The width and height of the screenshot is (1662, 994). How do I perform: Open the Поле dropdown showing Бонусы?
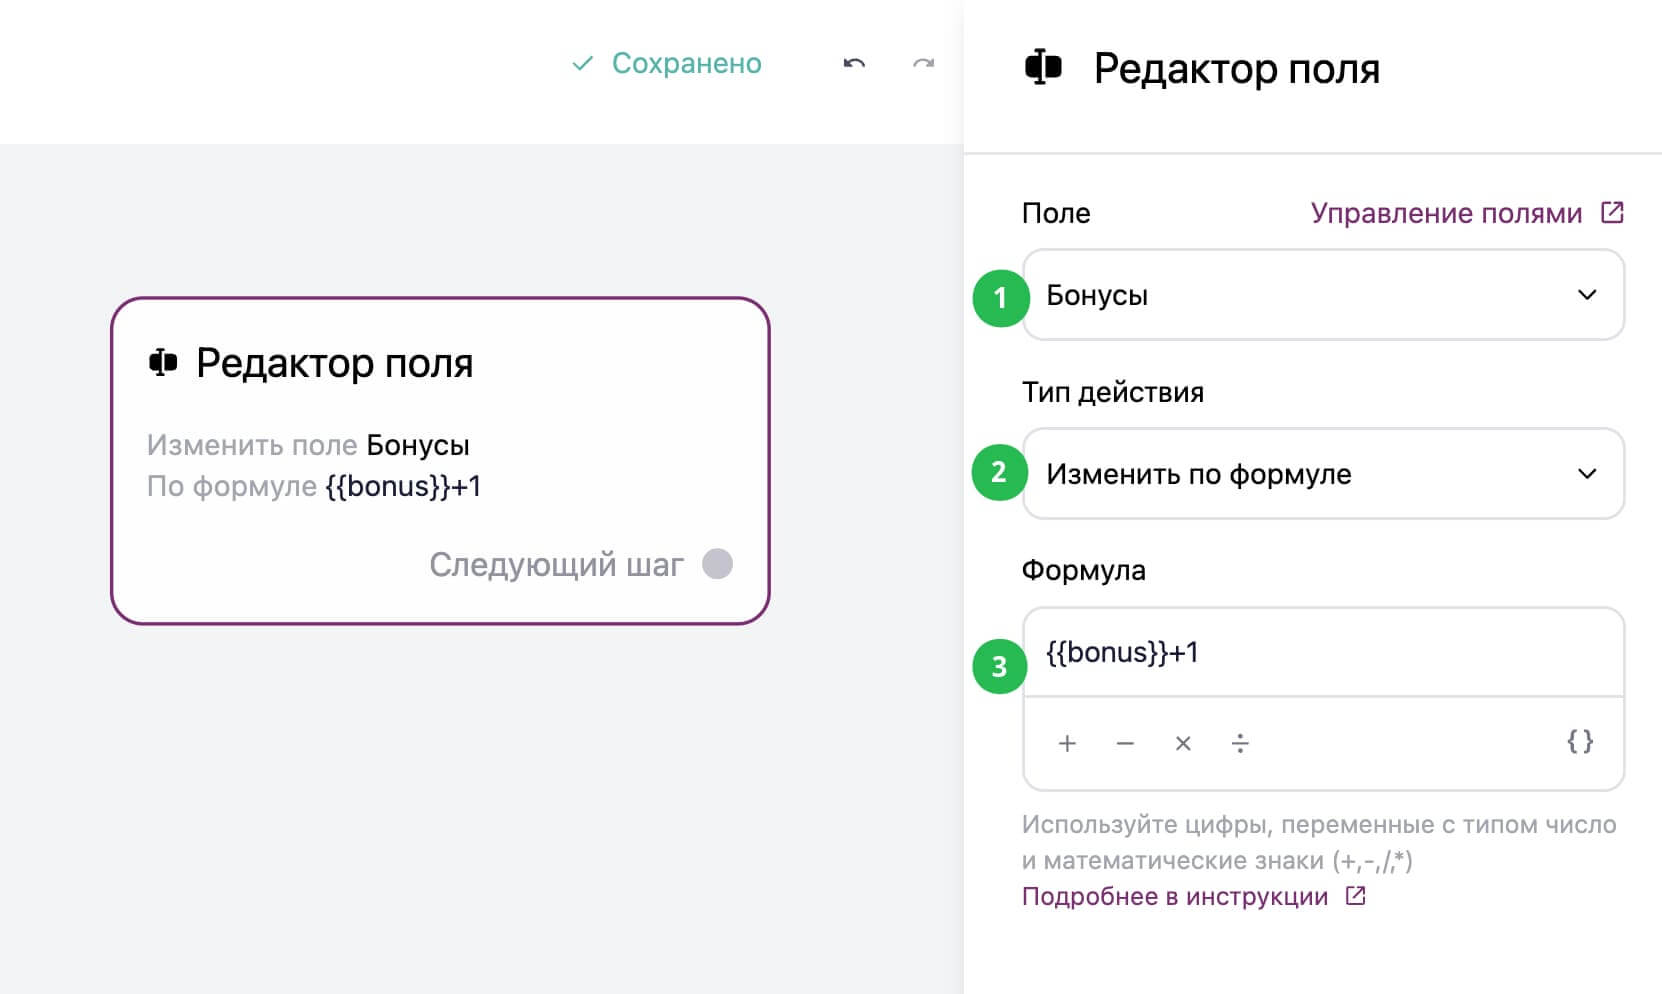(x=1323, y=295)
